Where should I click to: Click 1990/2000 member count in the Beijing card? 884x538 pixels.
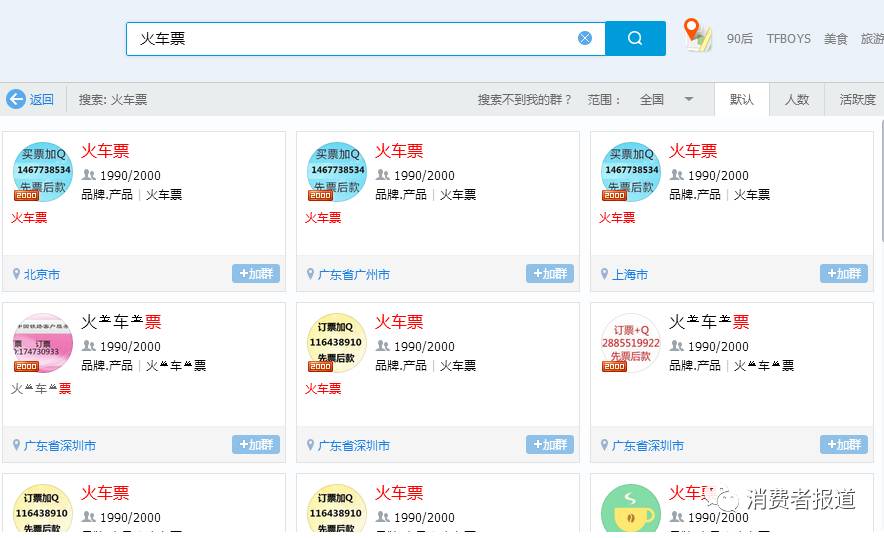pyautogui.click(x=130, y=175)
